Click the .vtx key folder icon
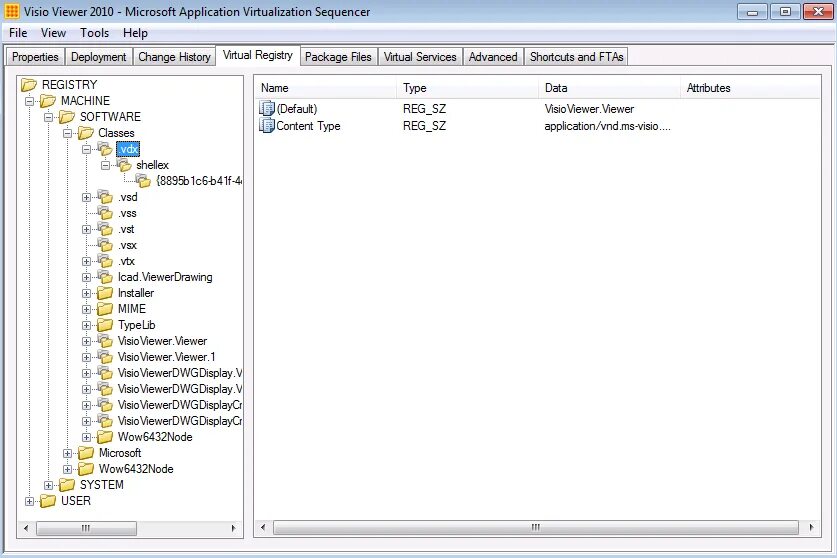The image size is (837, 558). (x=105, y=261)
